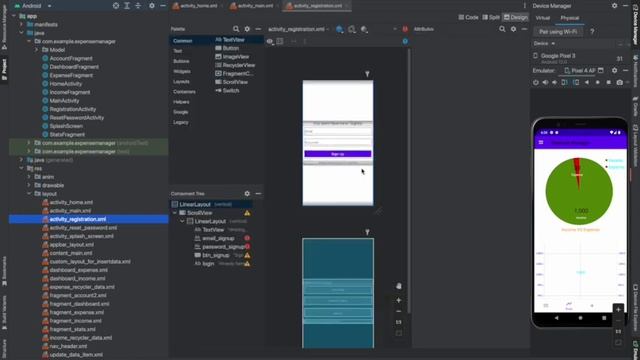Click the select opened file target icon
Screen dimensions: 640x360
116,6
